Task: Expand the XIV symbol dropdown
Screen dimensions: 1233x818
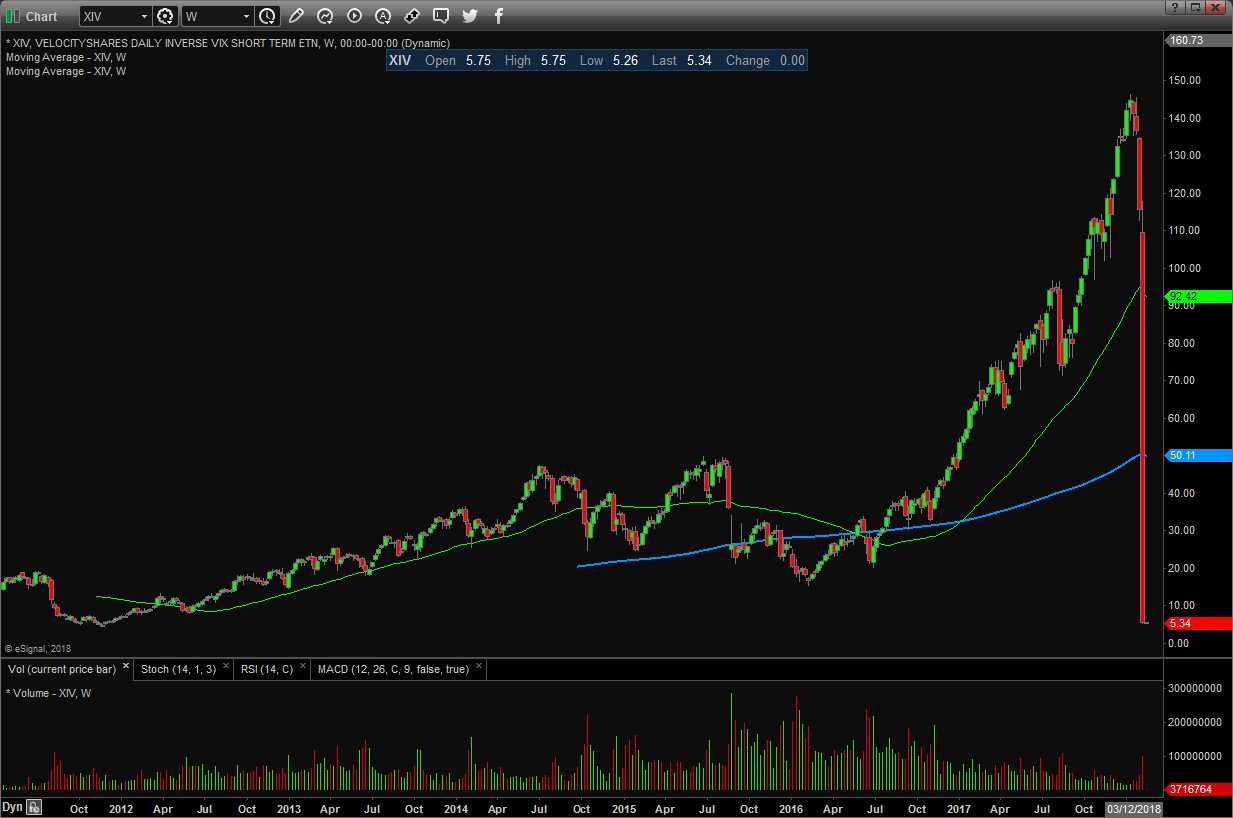Action: click(145, 16)
